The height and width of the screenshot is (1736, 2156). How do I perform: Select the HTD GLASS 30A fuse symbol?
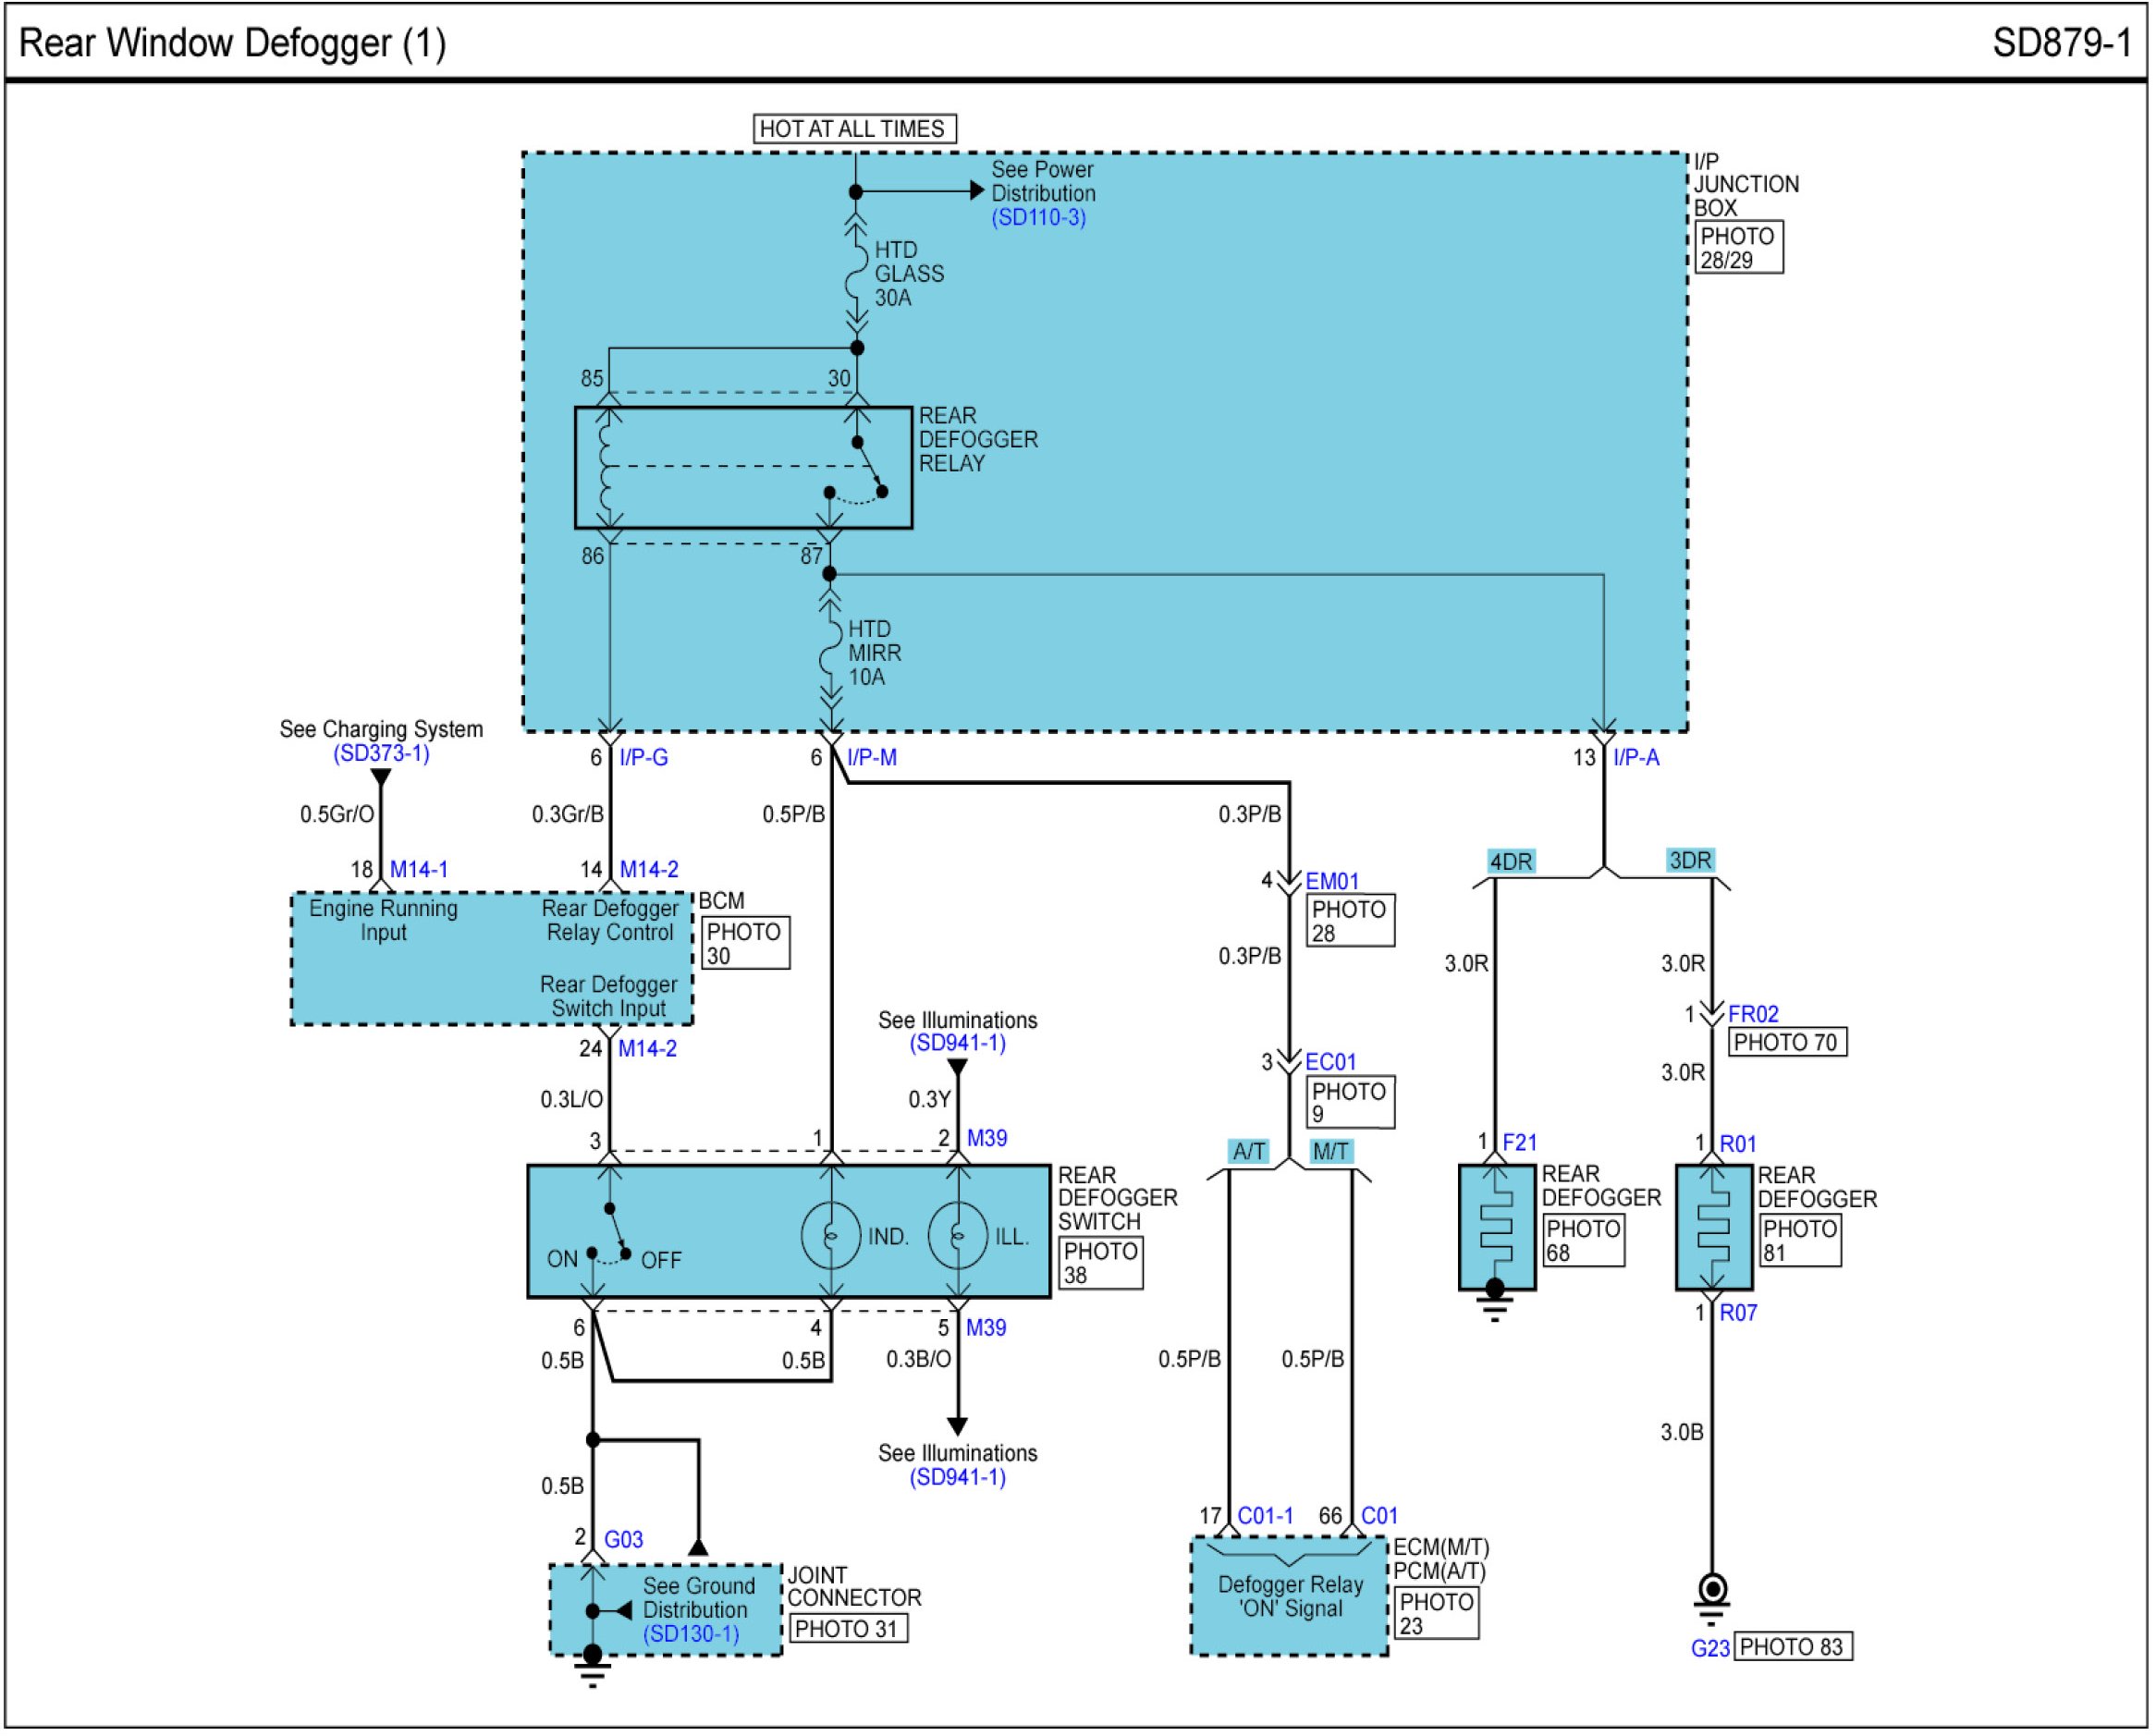856,273
